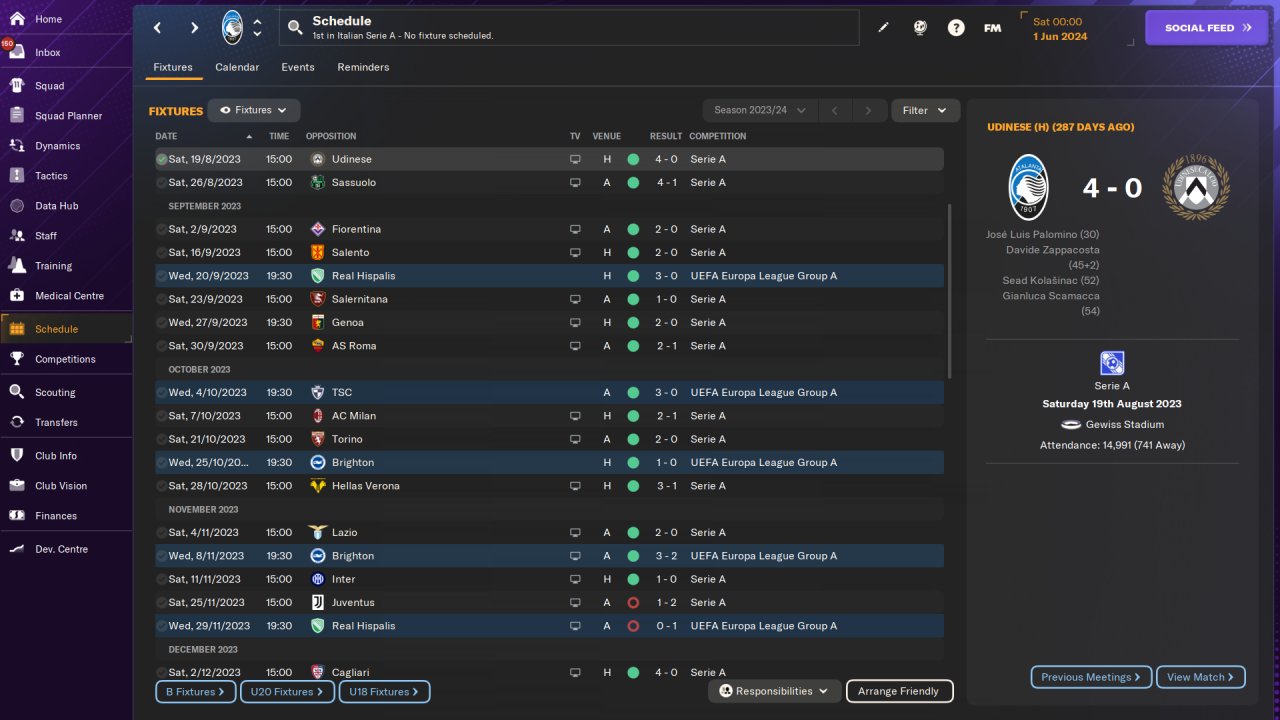Select the Inter opposition name

pyautogui.click(x=344, y=579)
